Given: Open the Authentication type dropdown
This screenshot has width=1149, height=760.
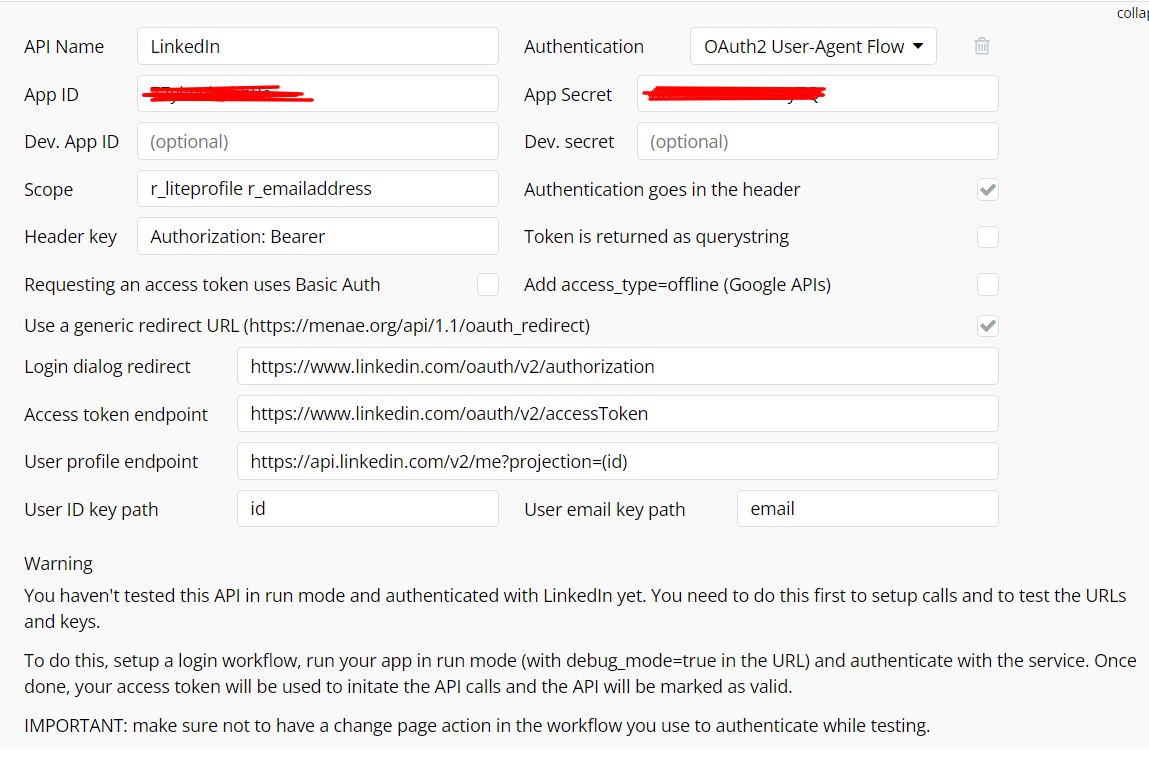Looking at the screenshot, I should pos(813,46).
